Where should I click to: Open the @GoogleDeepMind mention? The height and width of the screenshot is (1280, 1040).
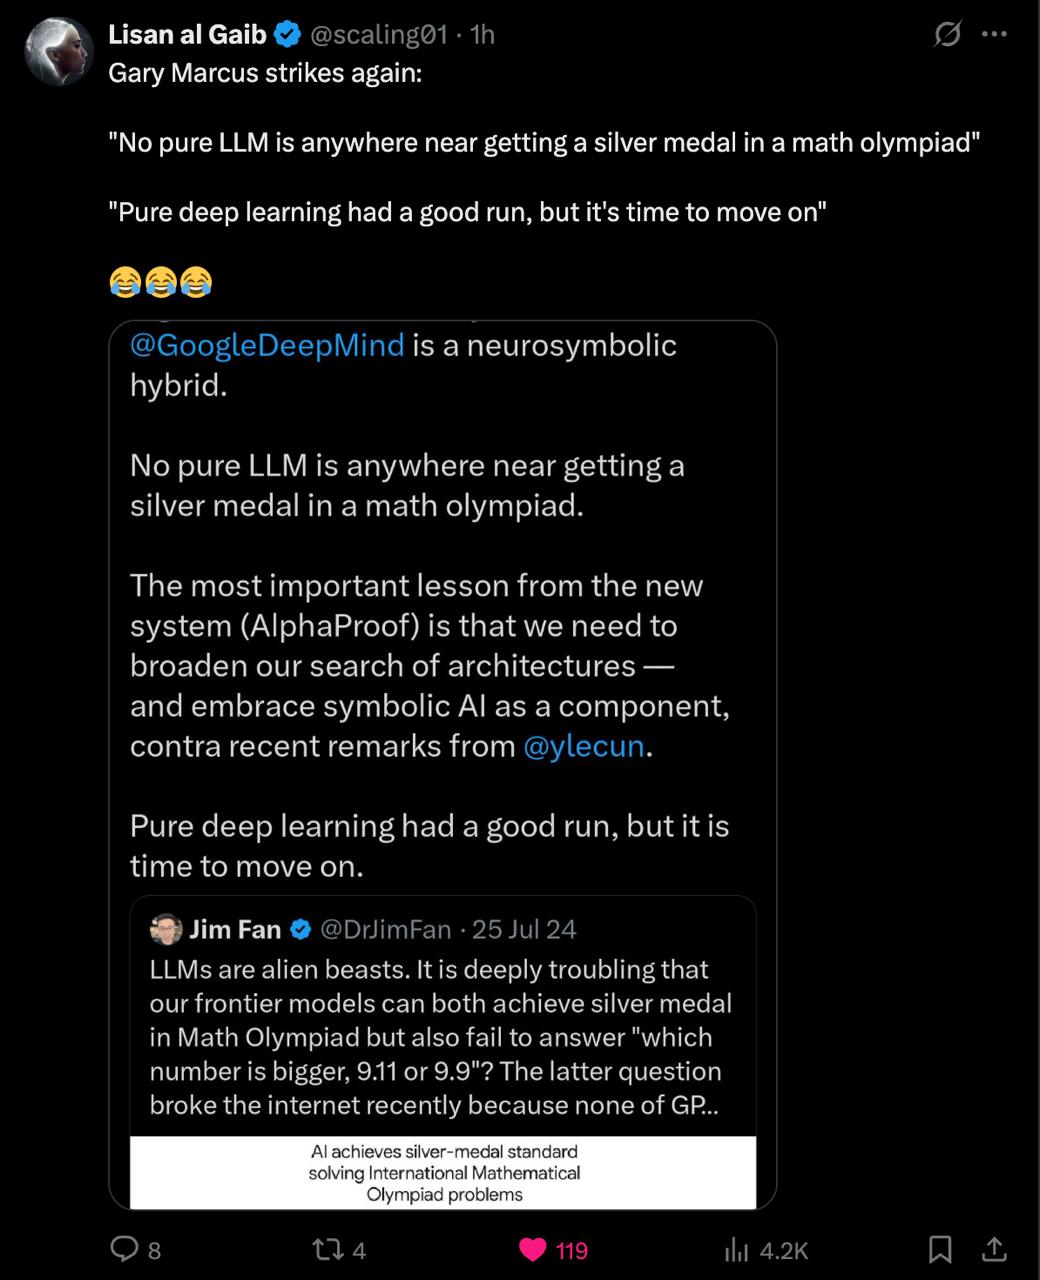click(267, 345)
